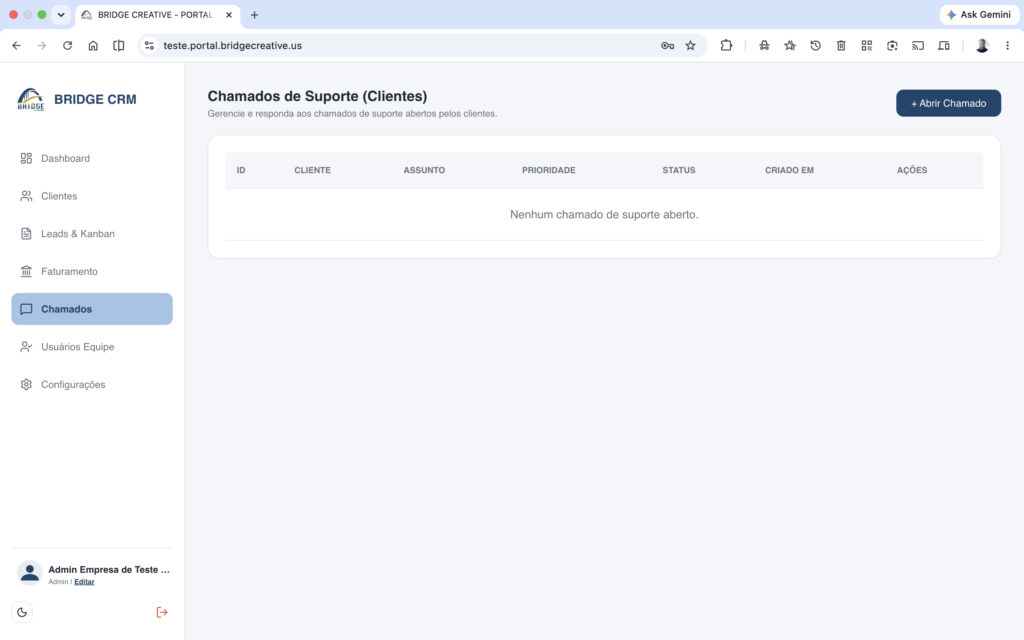Open Leads & Kanban menu item
Screen dimensions: 1024x640
point(92,234)
